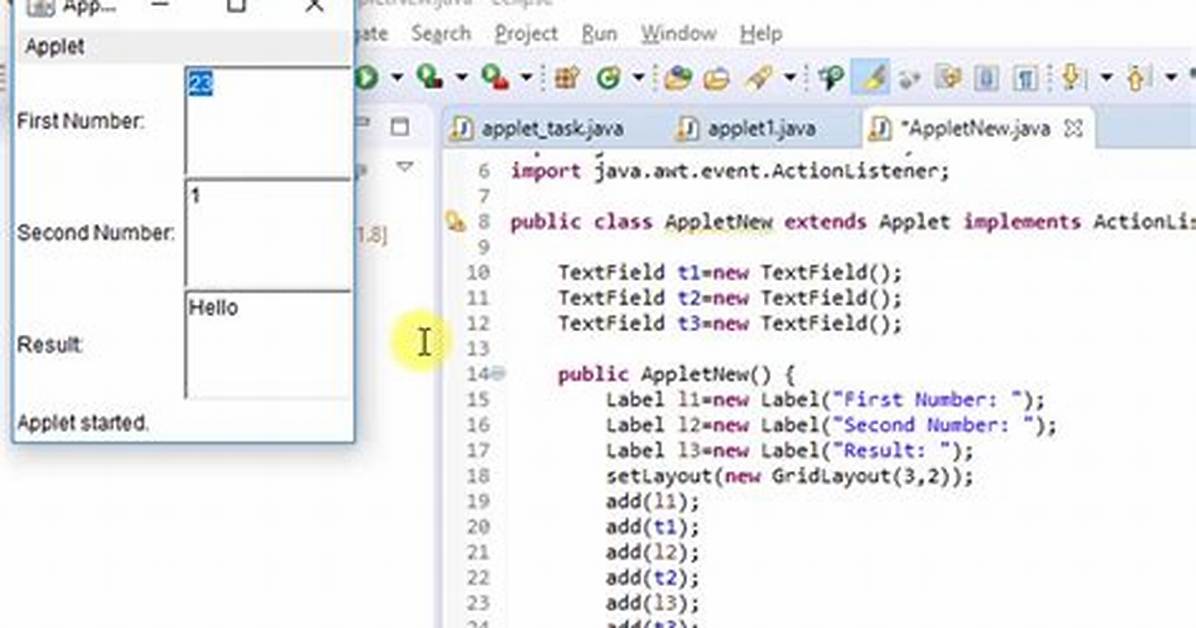Click the Result field showing Hello
Image resolution: width=1196 pixels, height=628 pixels.
point(268,344)
